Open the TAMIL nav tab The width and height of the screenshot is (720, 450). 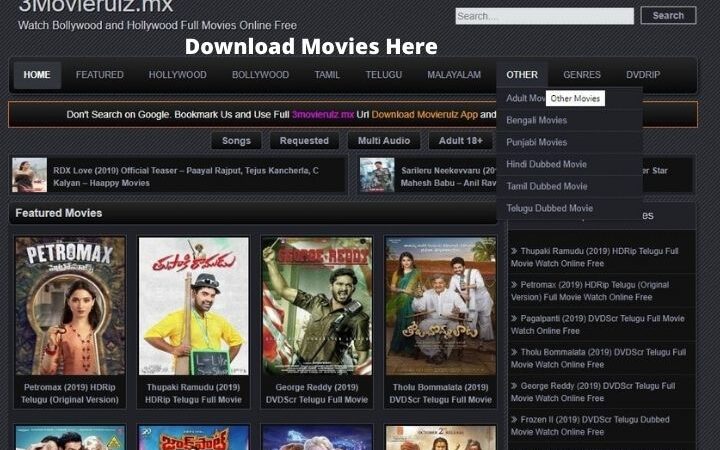327,75
